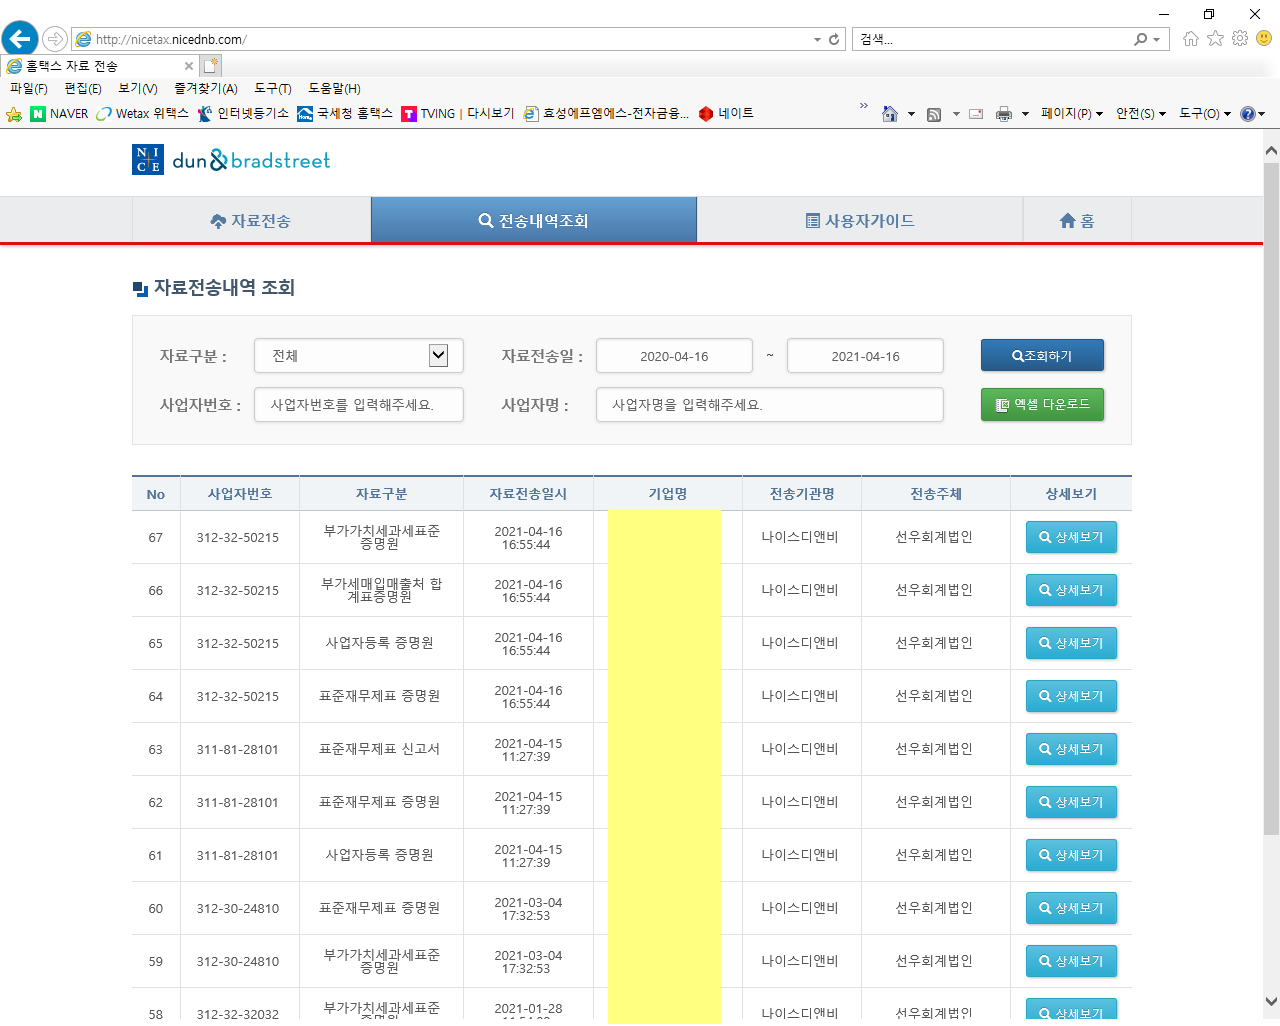This screenshot has width=1280, height=1026.
Task: Click the 사업자번호 input field
Action: 359,405
